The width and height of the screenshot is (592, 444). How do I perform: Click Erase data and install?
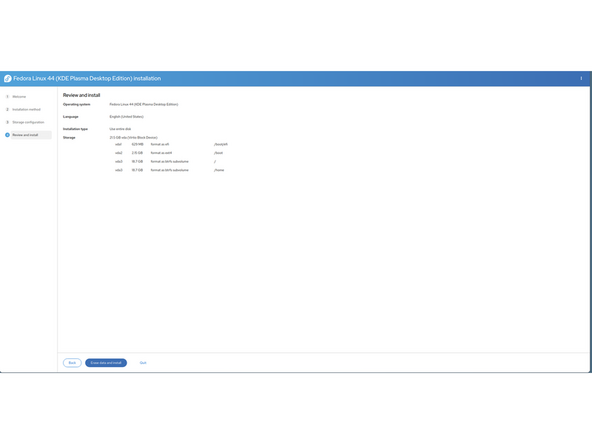click(x=106, y=363)
